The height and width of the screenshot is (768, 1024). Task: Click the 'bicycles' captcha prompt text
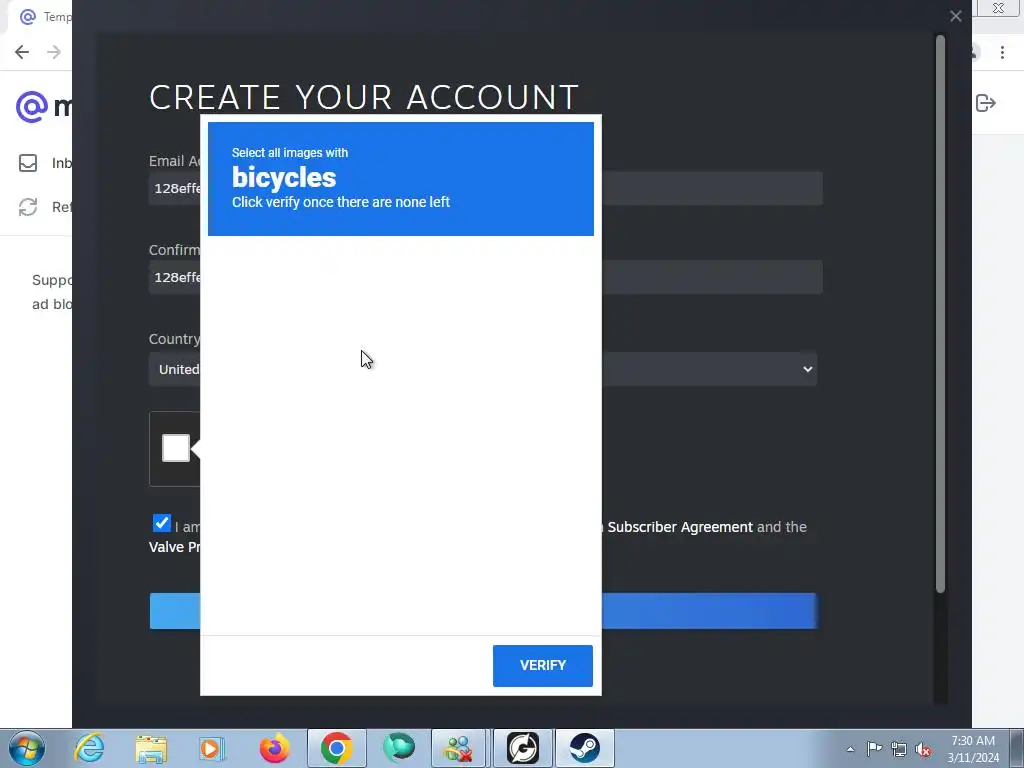[x=284, y=178]
